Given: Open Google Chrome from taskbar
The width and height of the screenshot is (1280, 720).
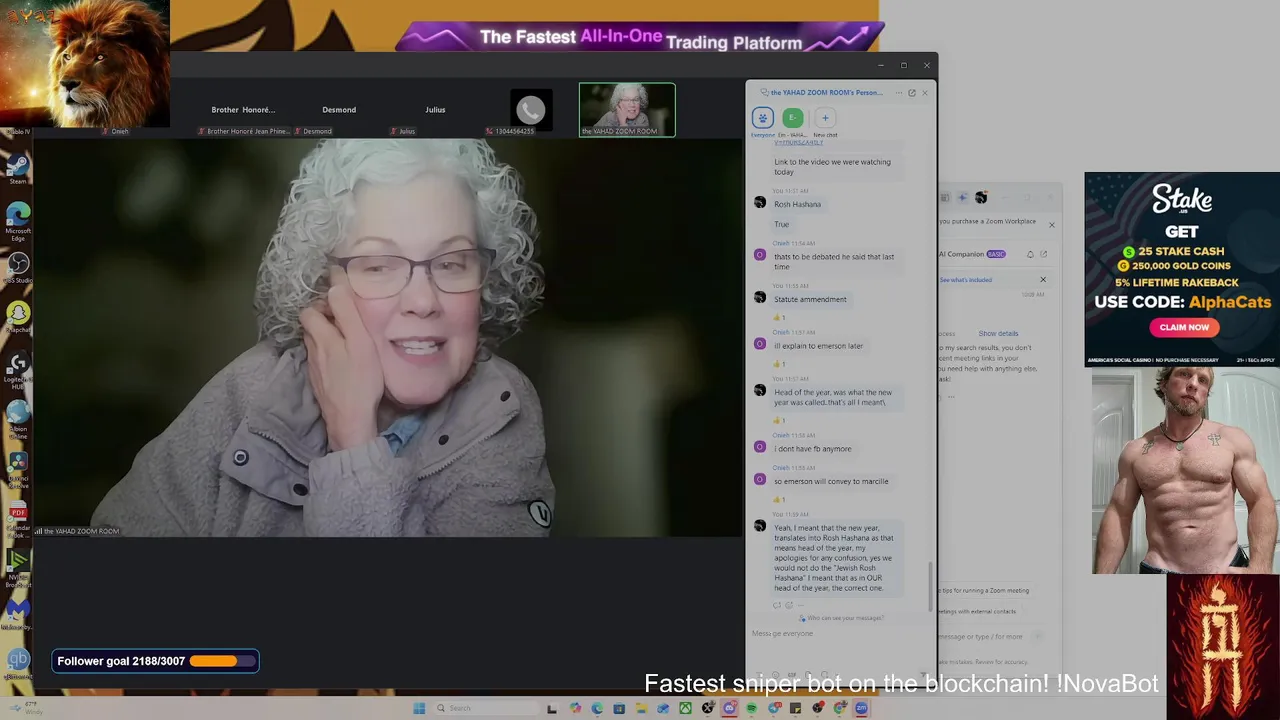Looking at the screenshot, I should [840, 708].
